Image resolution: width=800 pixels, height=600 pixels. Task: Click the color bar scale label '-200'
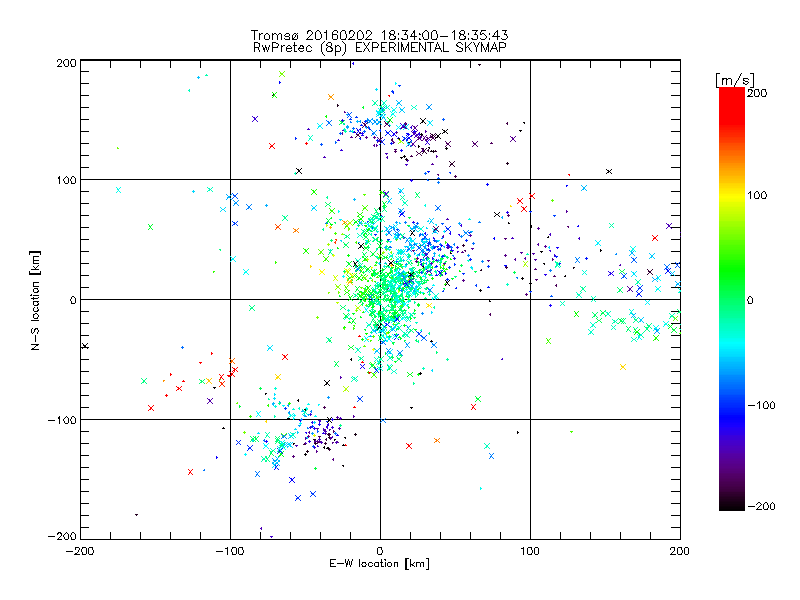[762, 506]
